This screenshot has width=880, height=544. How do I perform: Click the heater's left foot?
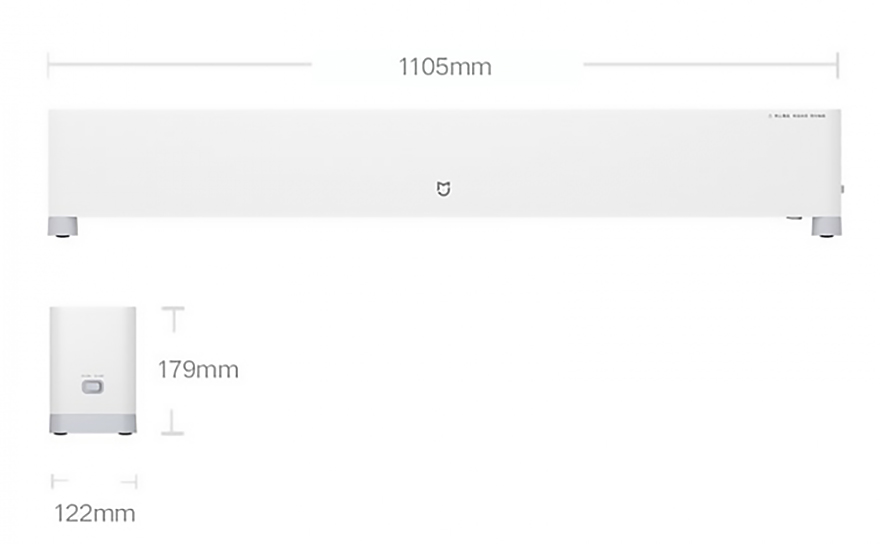coord(64,226)
